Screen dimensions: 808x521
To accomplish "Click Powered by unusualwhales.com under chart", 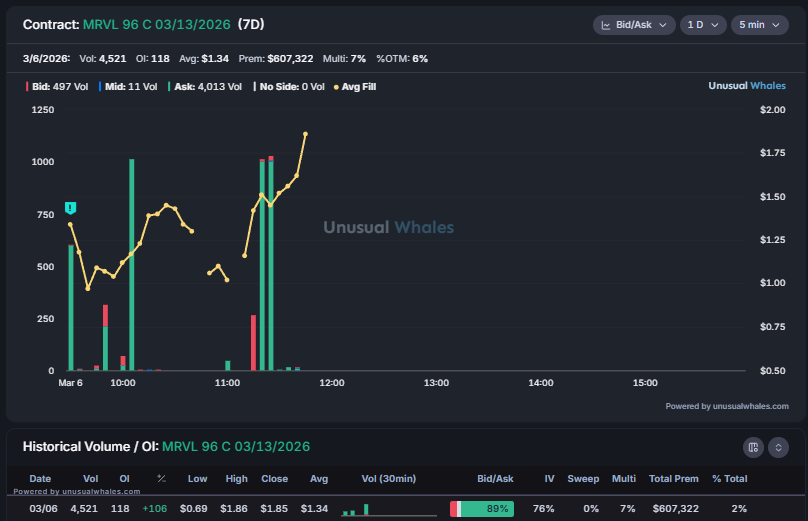I will click(x=727, y=406).
